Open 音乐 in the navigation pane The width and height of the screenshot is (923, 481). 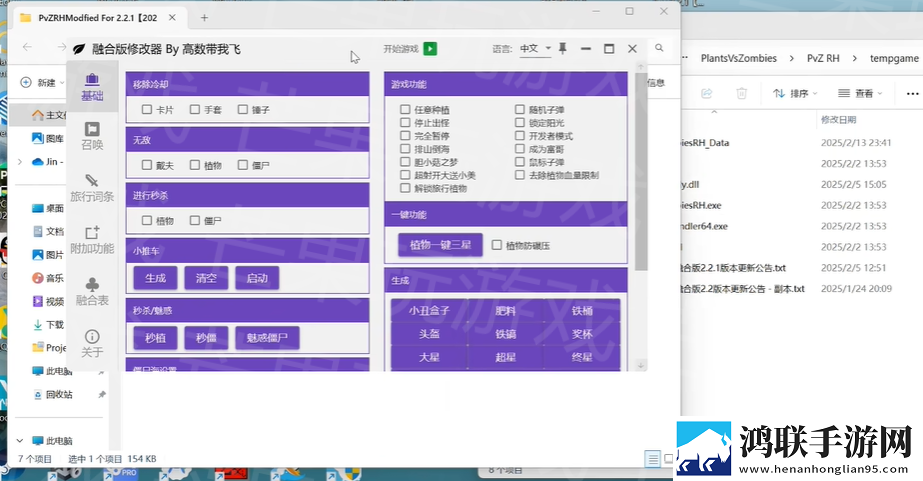click(48, 278)
